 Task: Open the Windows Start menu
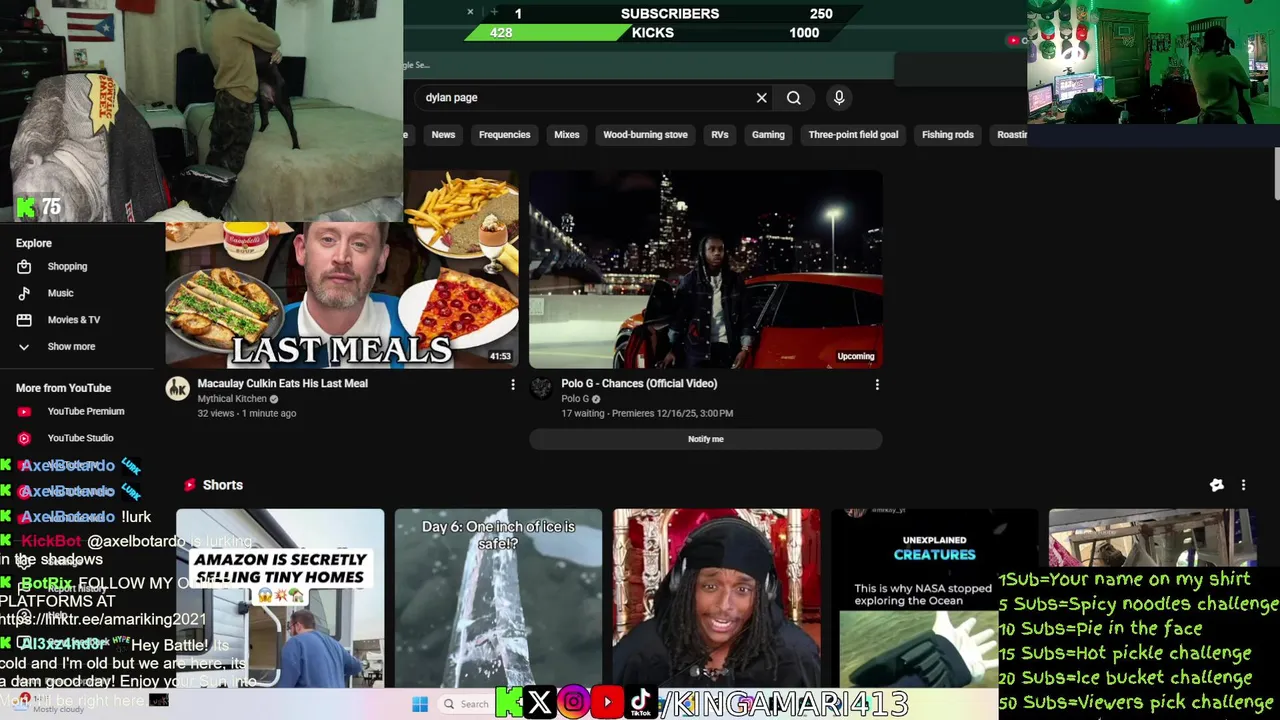(x=420, y=704)
